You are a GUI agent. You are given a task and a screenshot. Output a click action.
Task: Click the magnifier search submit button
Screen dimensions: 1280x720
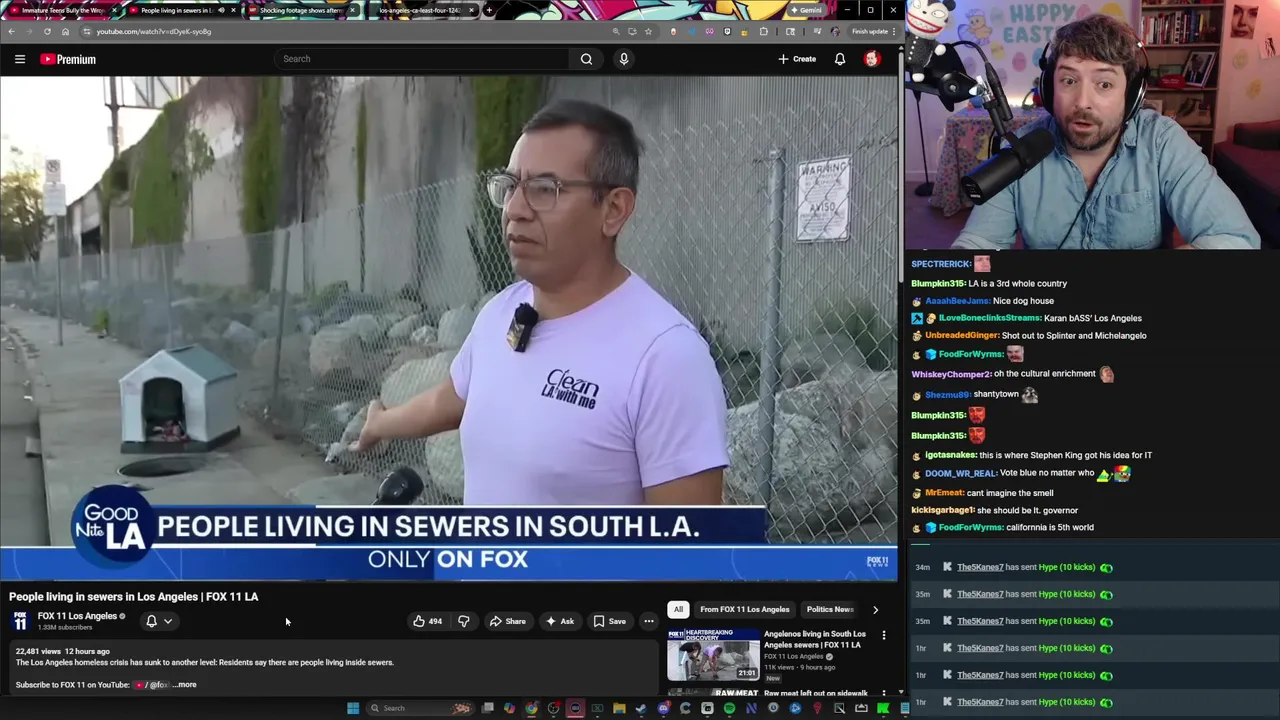coord(586,59)
